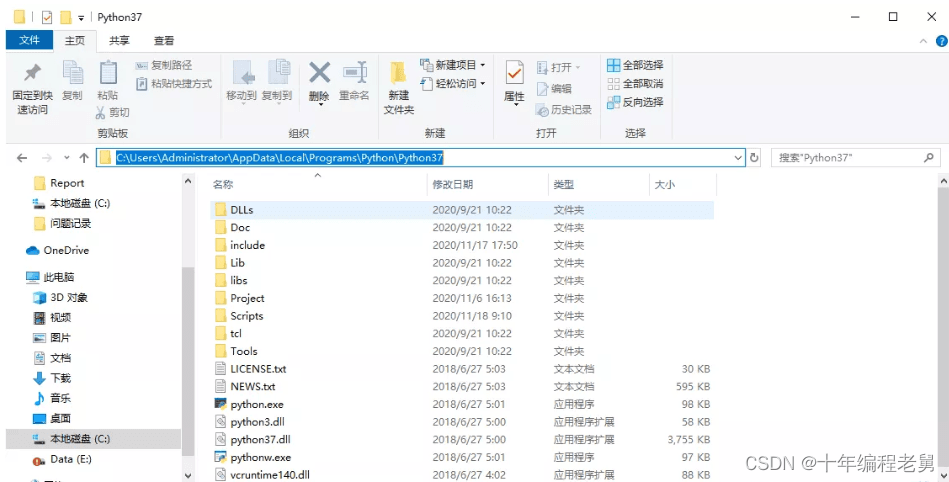Viewport: 949px width, 482px height.
Task: Click the Rename (重命名) icon
Action: click(355, 73)
